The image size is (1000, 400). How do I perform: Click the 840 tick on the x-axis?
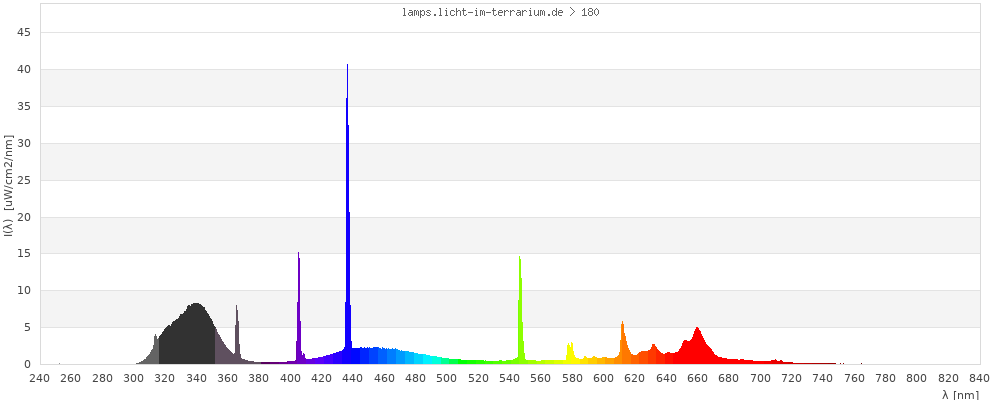coord(979,378)
